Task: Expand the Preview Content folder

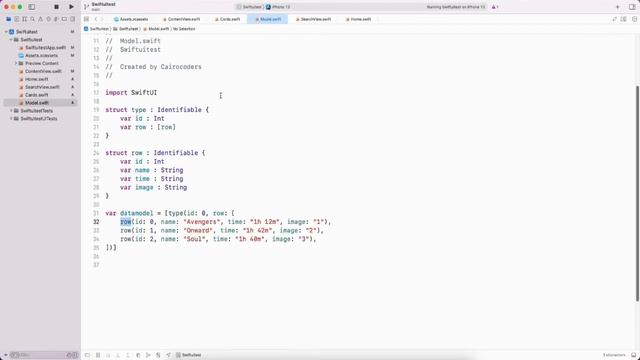Action: coord(16,63)
